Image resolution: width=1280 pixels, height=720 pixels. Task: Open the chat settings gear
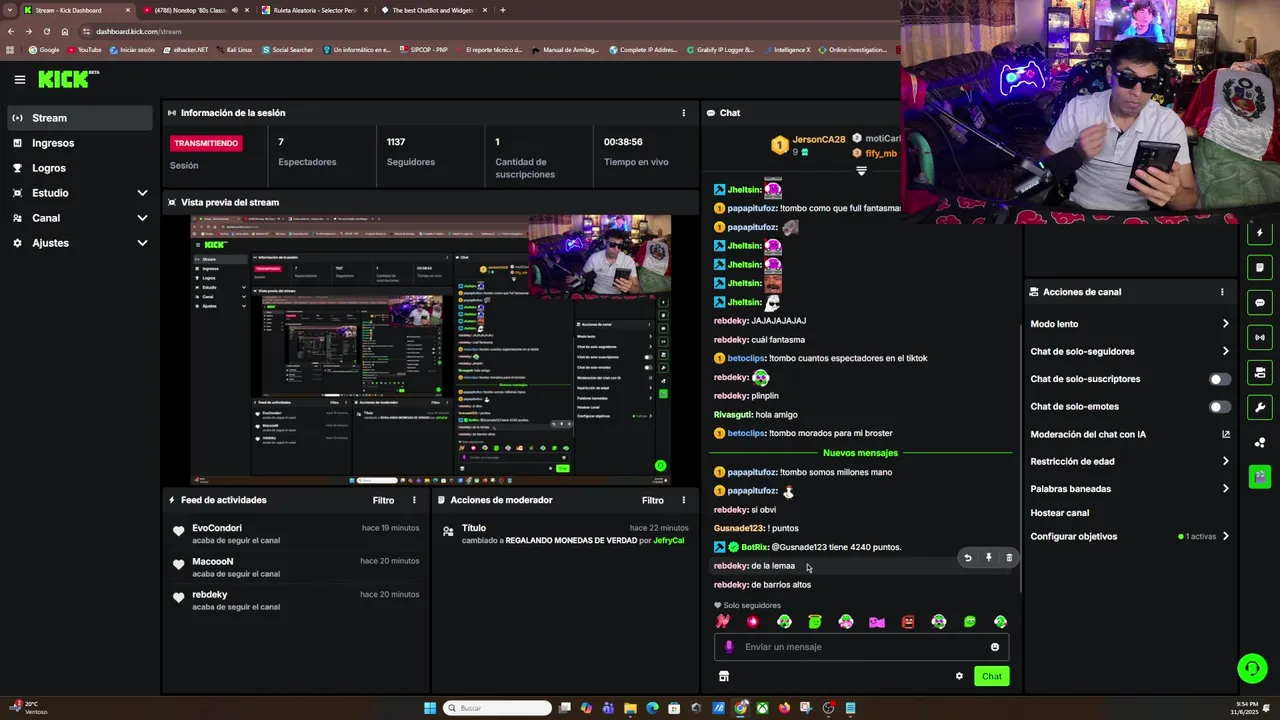pos(959,676)
